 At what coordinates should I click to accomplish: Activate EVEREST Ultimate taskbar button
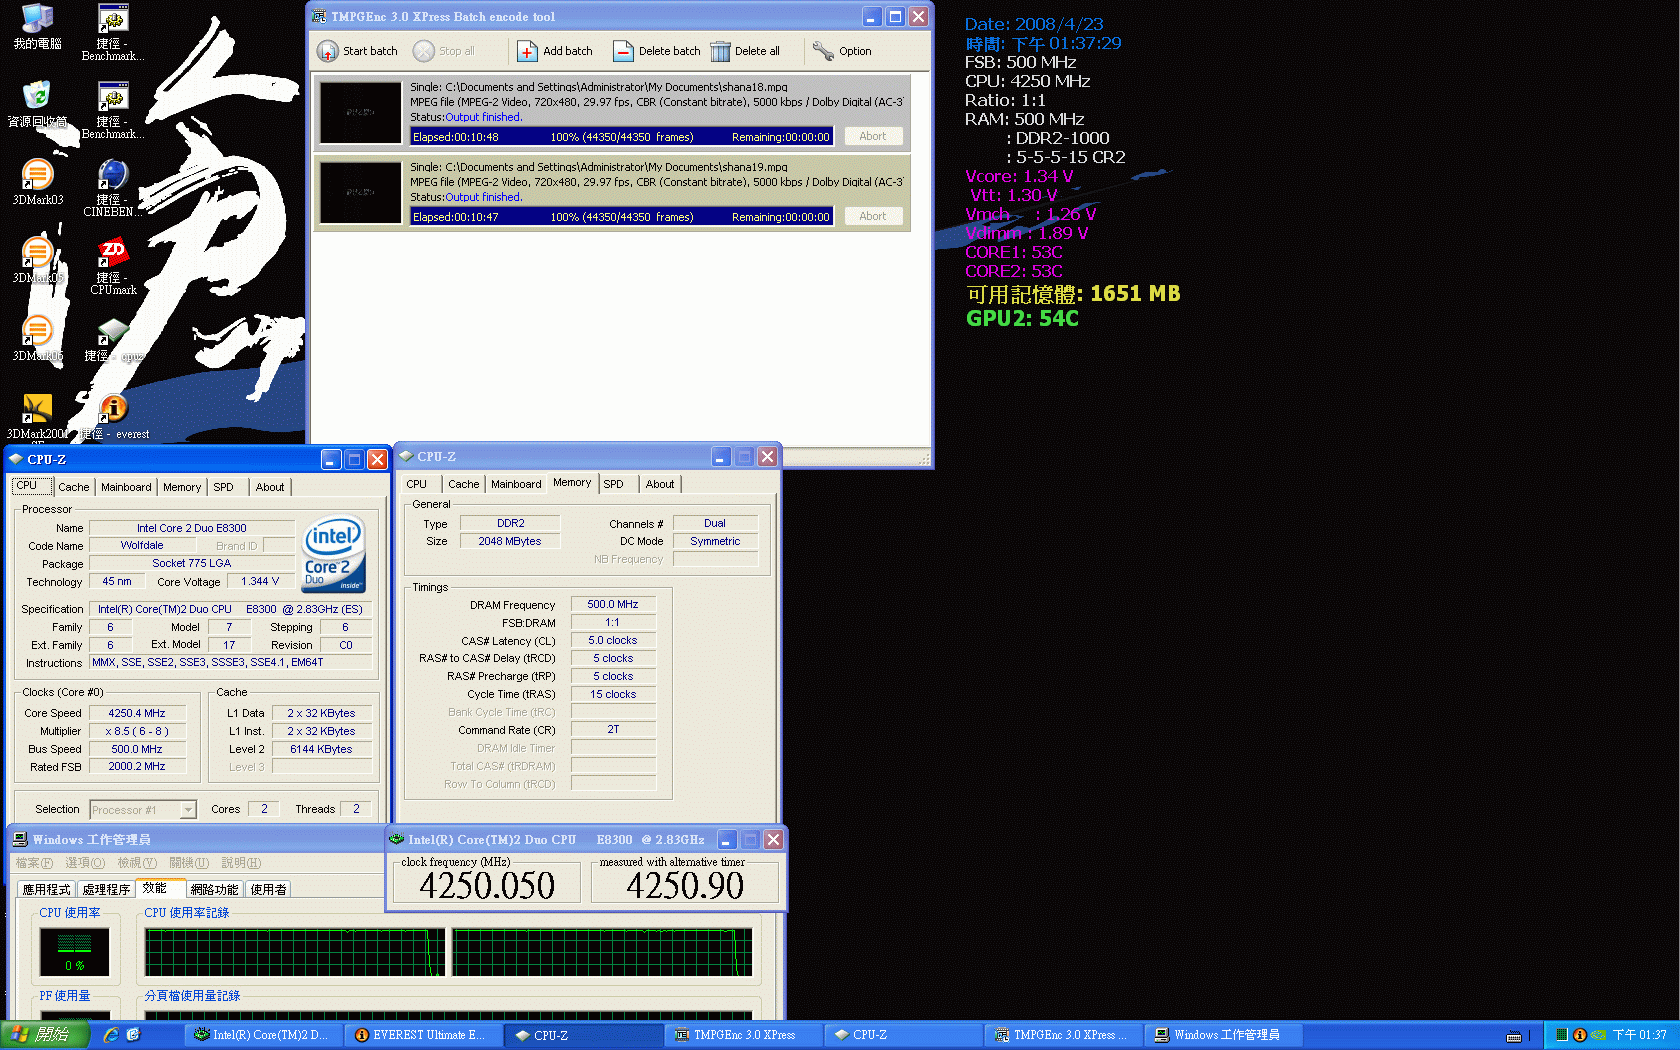pos(424,1035)
